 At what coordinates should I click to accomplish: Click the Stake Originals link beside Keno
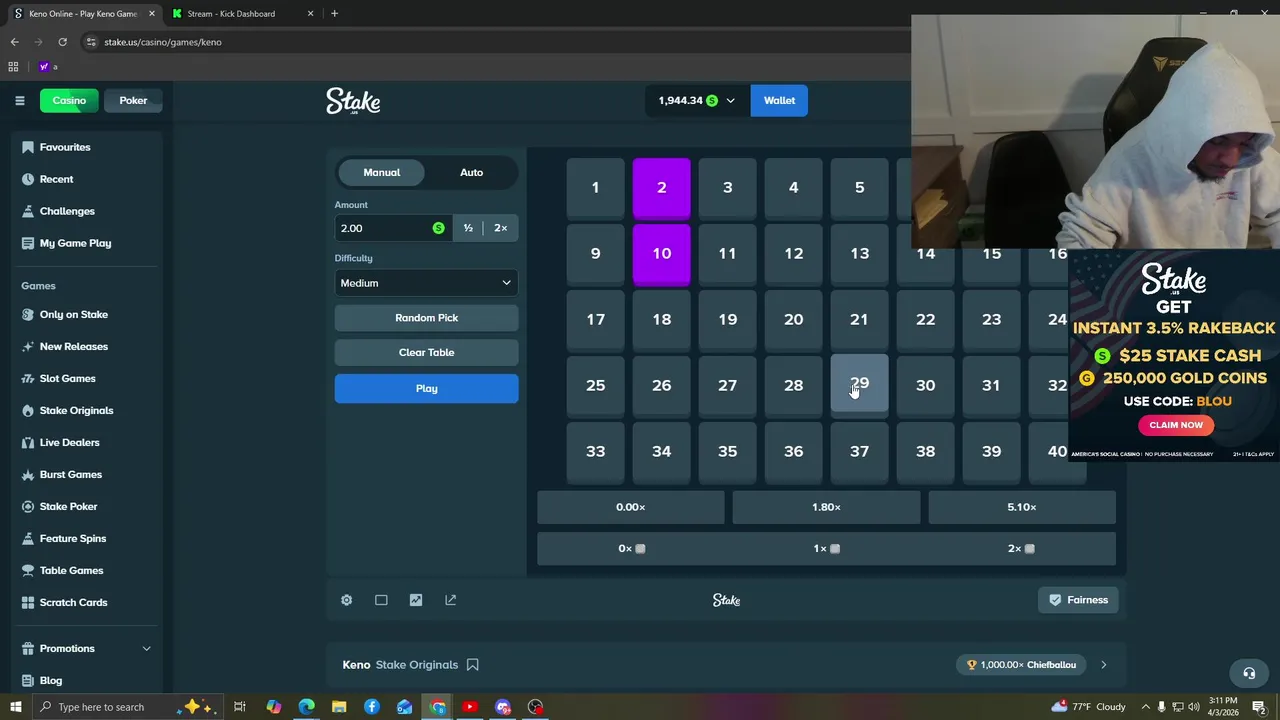click(x=416, y=665)
